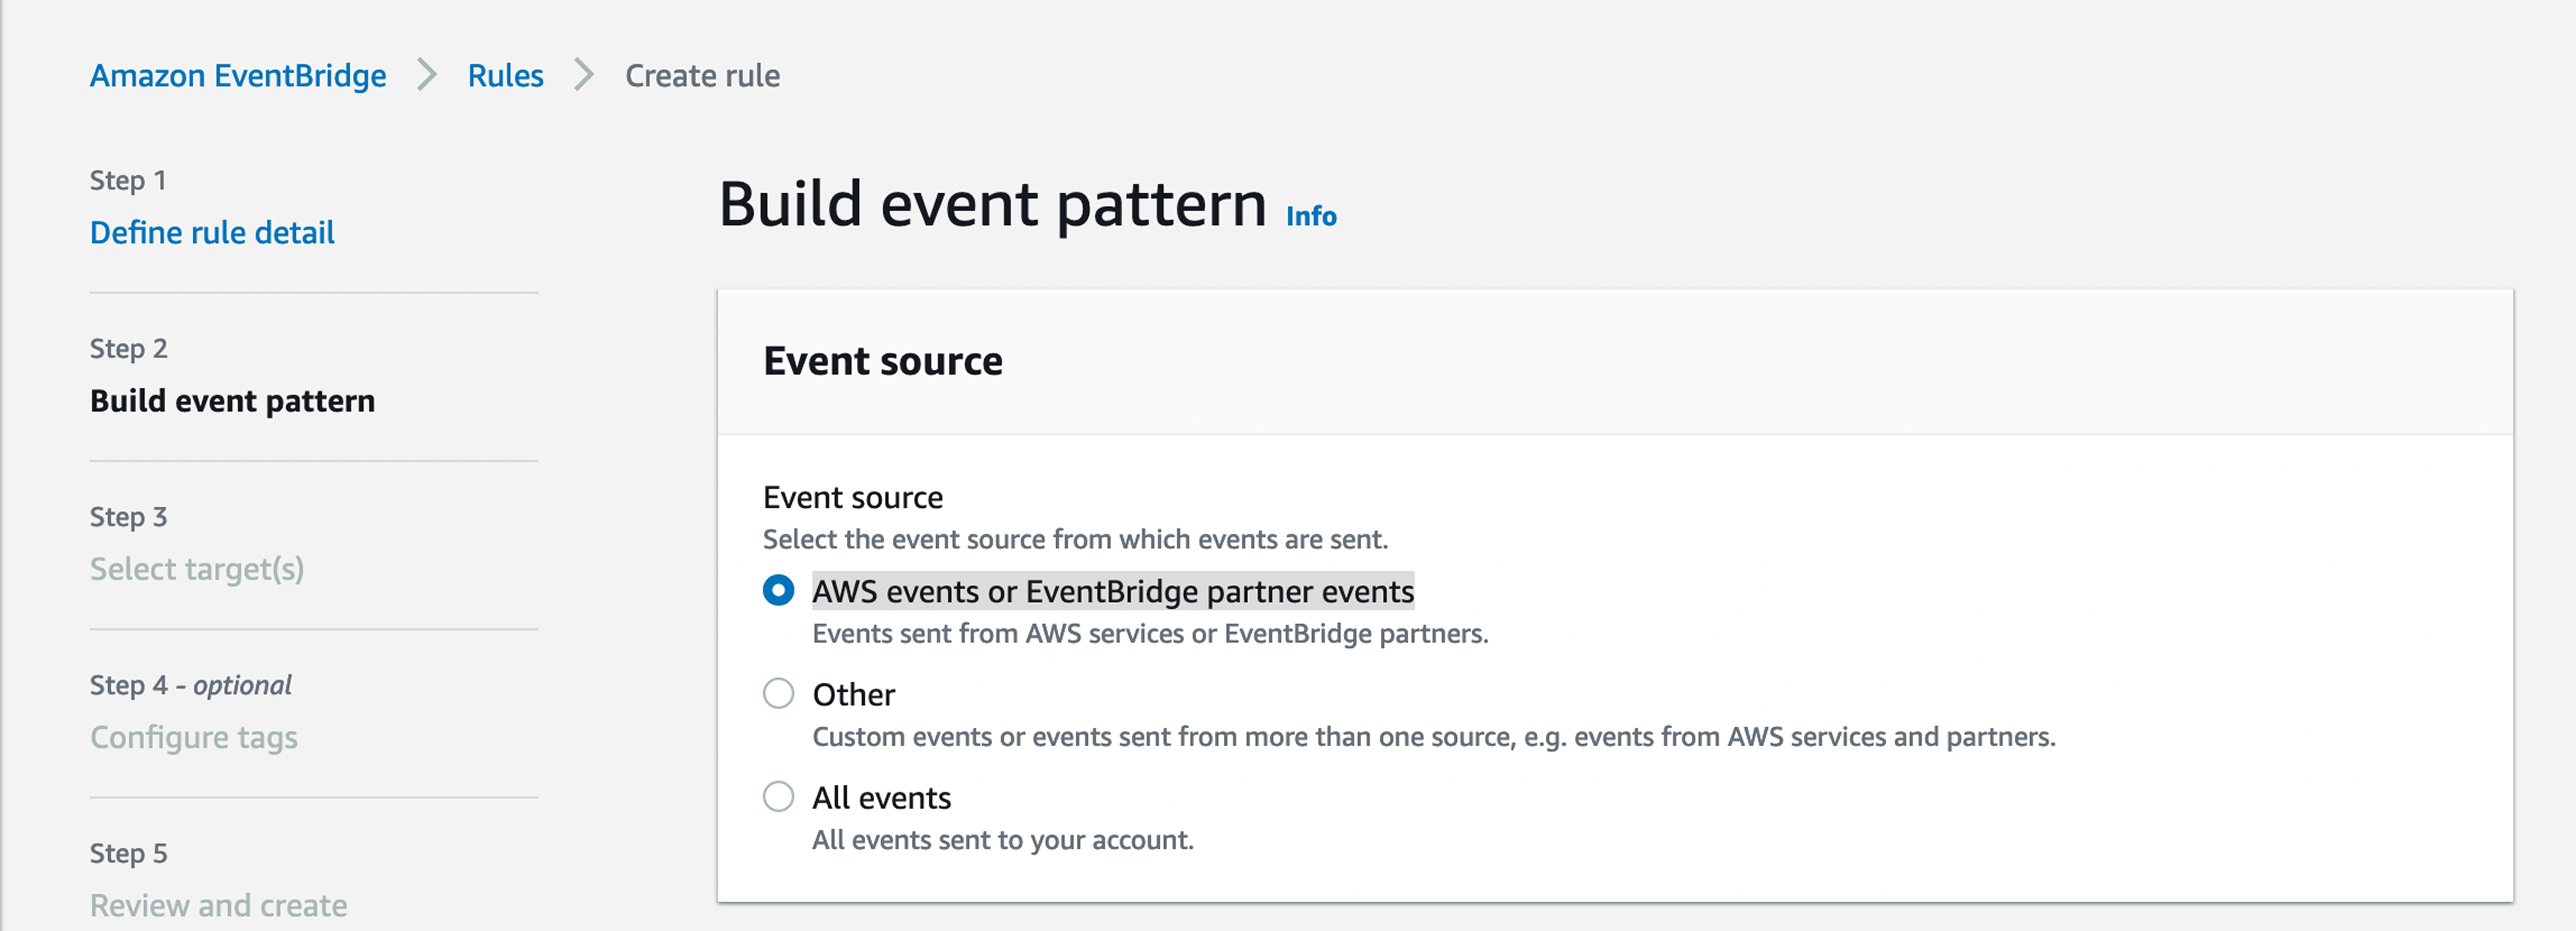Click the Build event pattern page title

(992, 205)
